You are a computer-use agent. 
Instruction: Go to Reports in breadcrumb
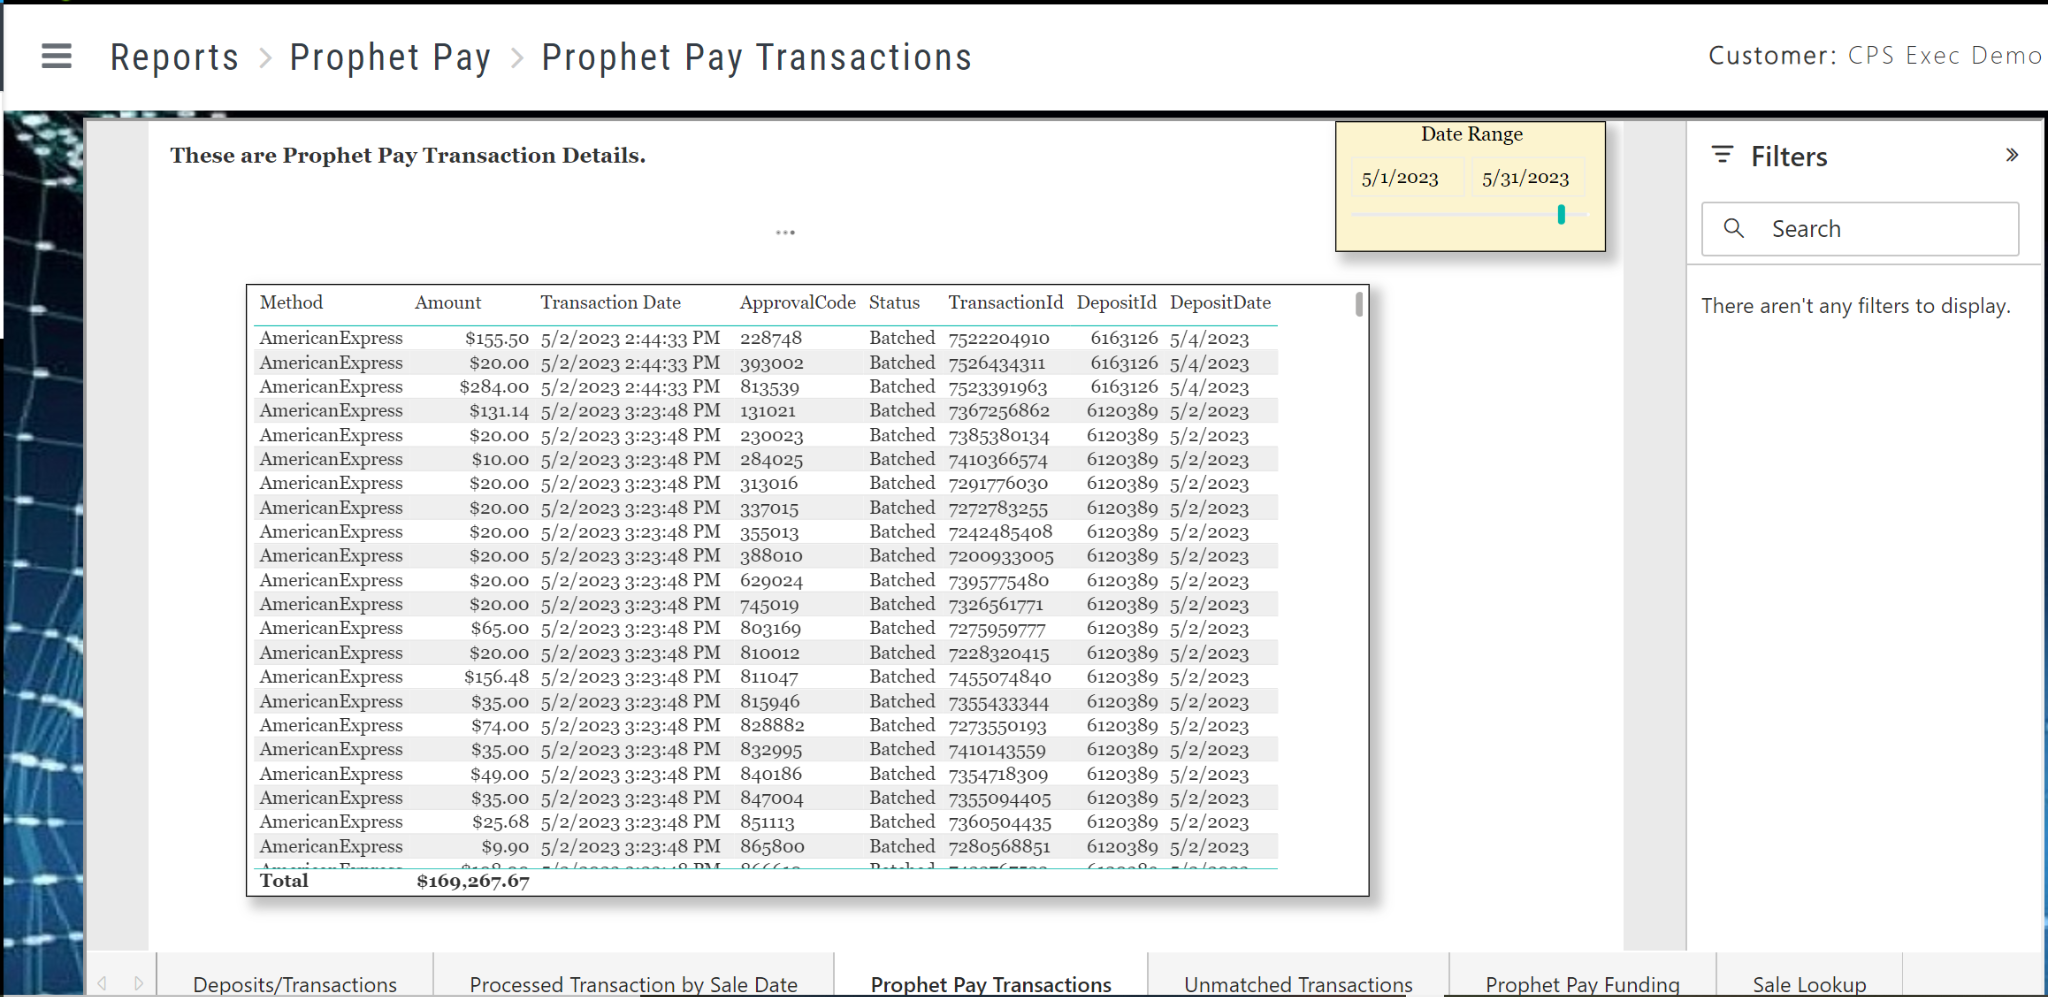point(175,57)
